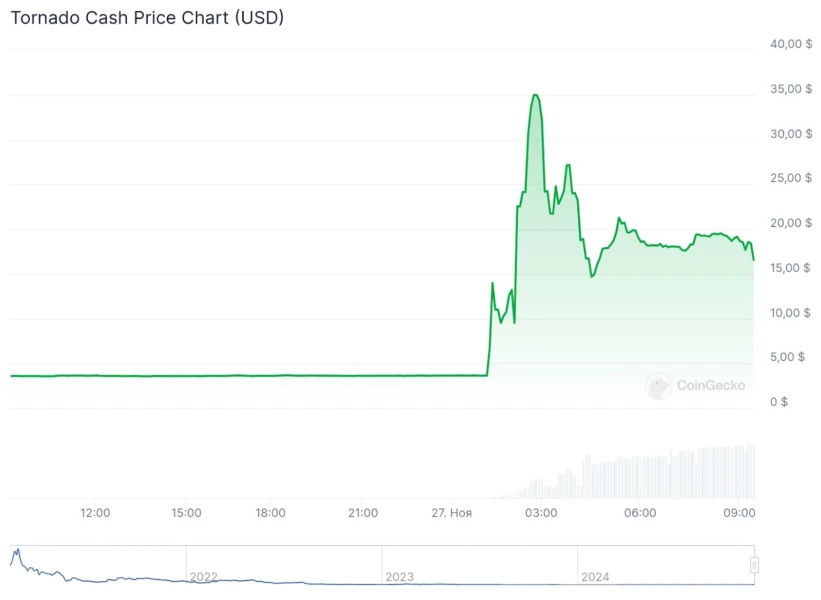Click the 06:00 time axis label
This screenshot has width=821, height=600.
coord(640,513)
